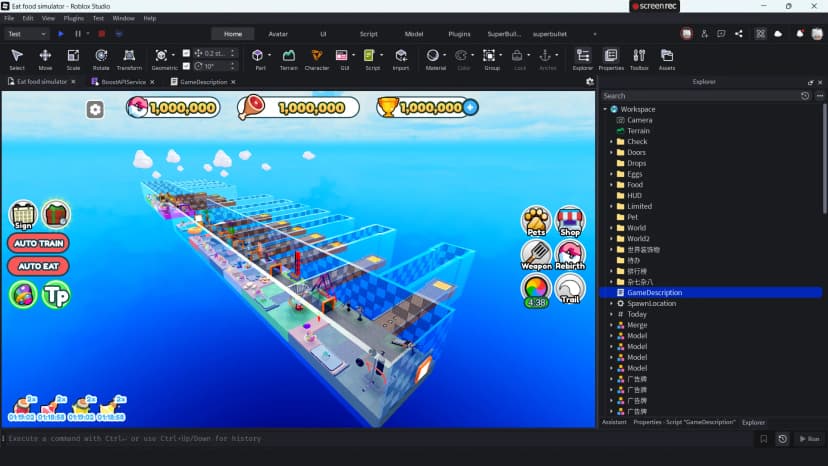Expand the World2 folder
Screen dimensions: 828x466
point(611,239)
